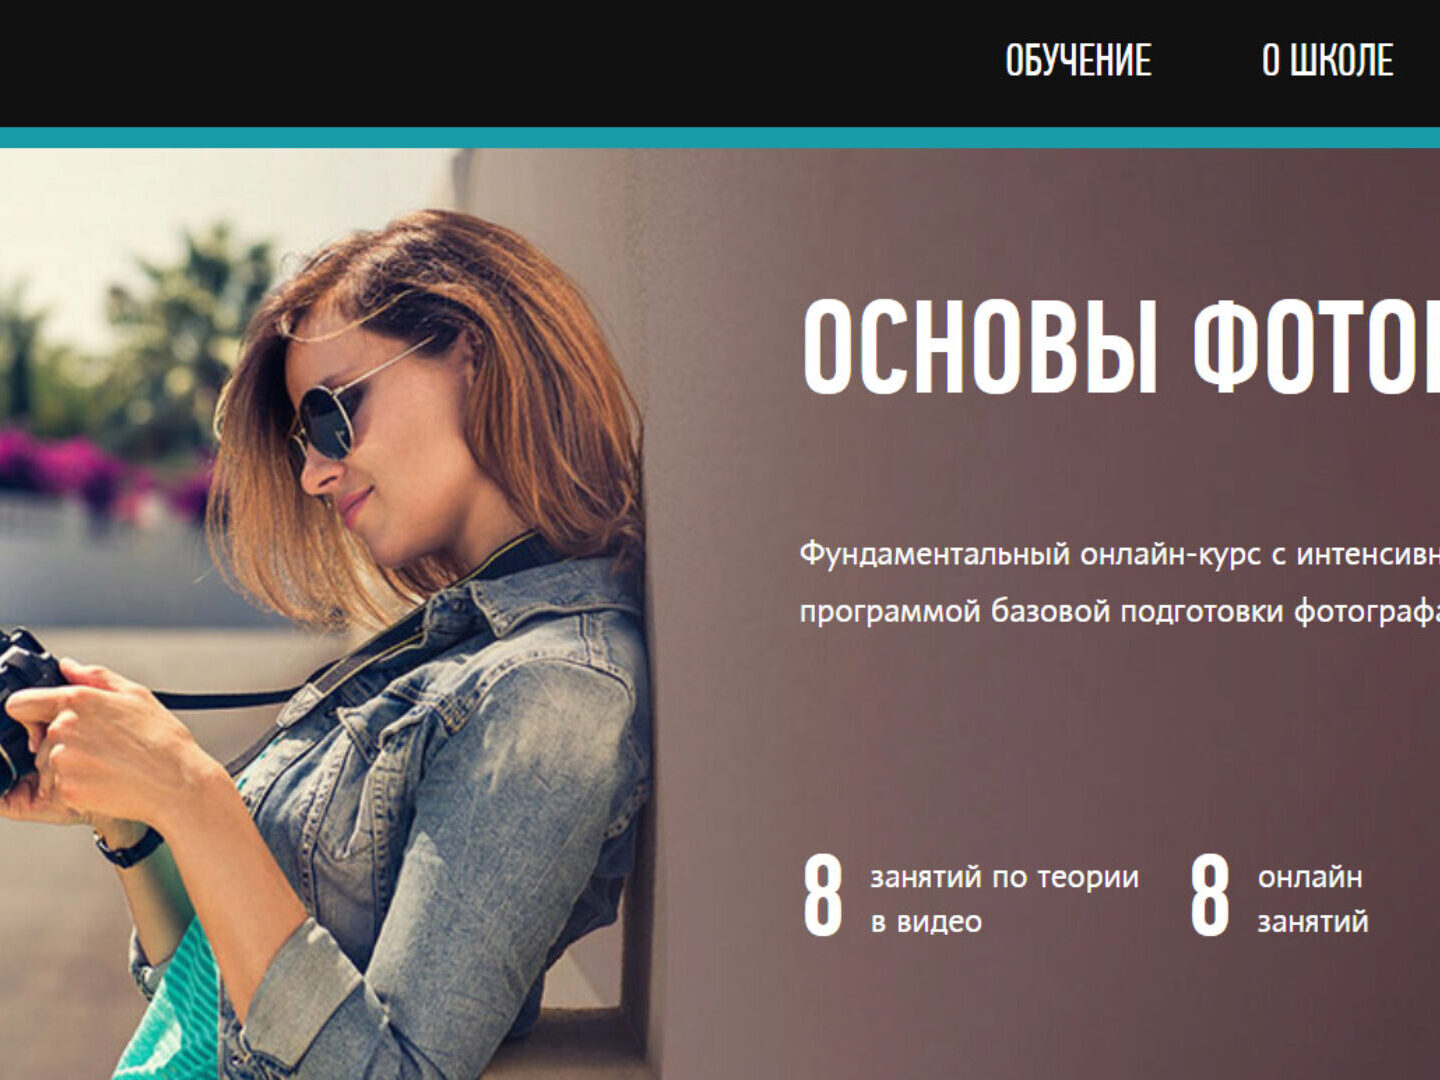Click the large 8 beside занятий по теории
Viewport: 1440px width, 1080px height.
pos(823,896)
